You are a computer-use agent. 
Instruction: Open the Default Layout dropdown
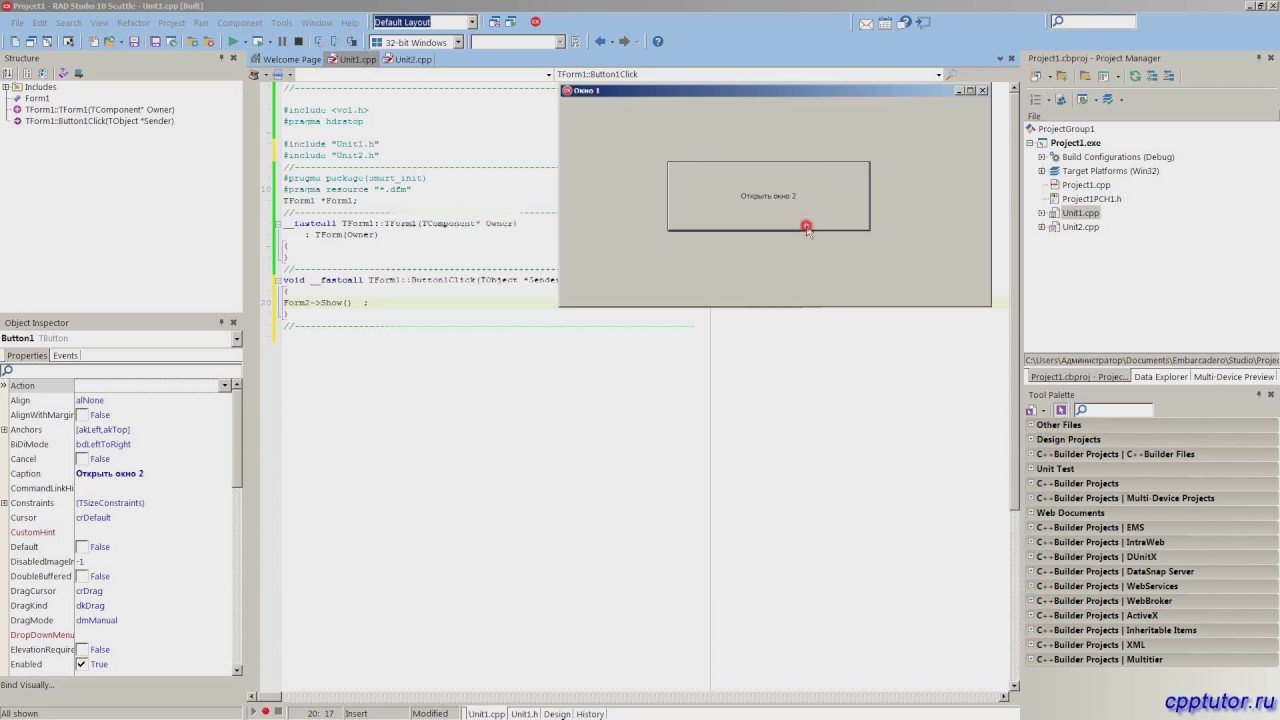click(472, 22)
